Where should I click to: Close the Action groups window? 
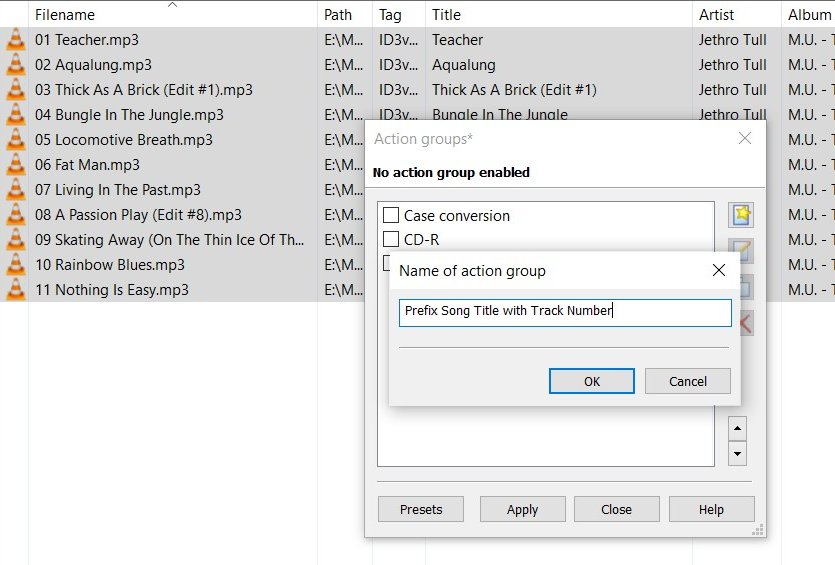point(744,138)
